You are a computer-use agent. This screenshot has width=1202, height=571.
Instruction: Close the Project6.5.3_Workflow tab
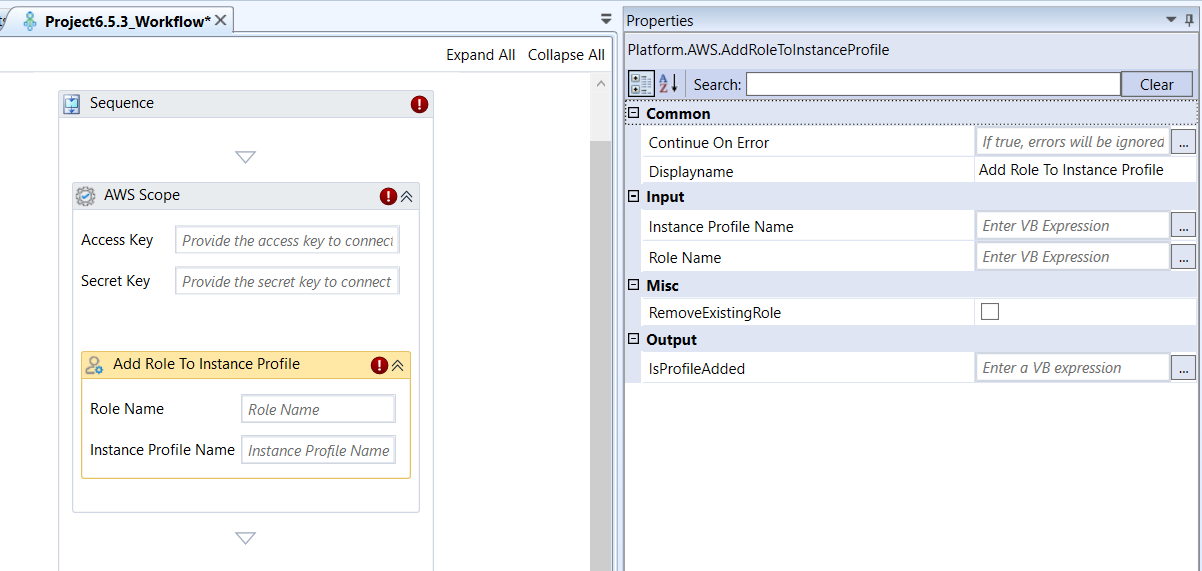click(221, 20)
